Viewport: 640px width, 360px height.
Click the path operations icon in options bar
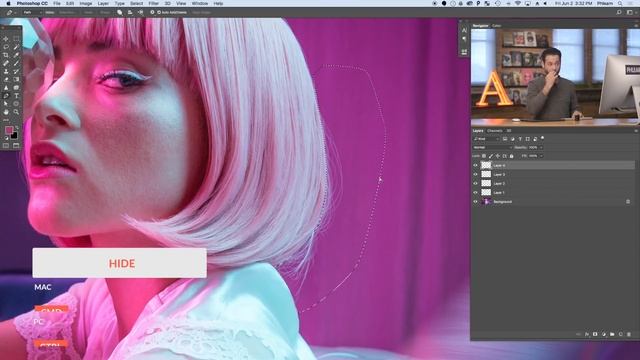(x=120, y=13)
